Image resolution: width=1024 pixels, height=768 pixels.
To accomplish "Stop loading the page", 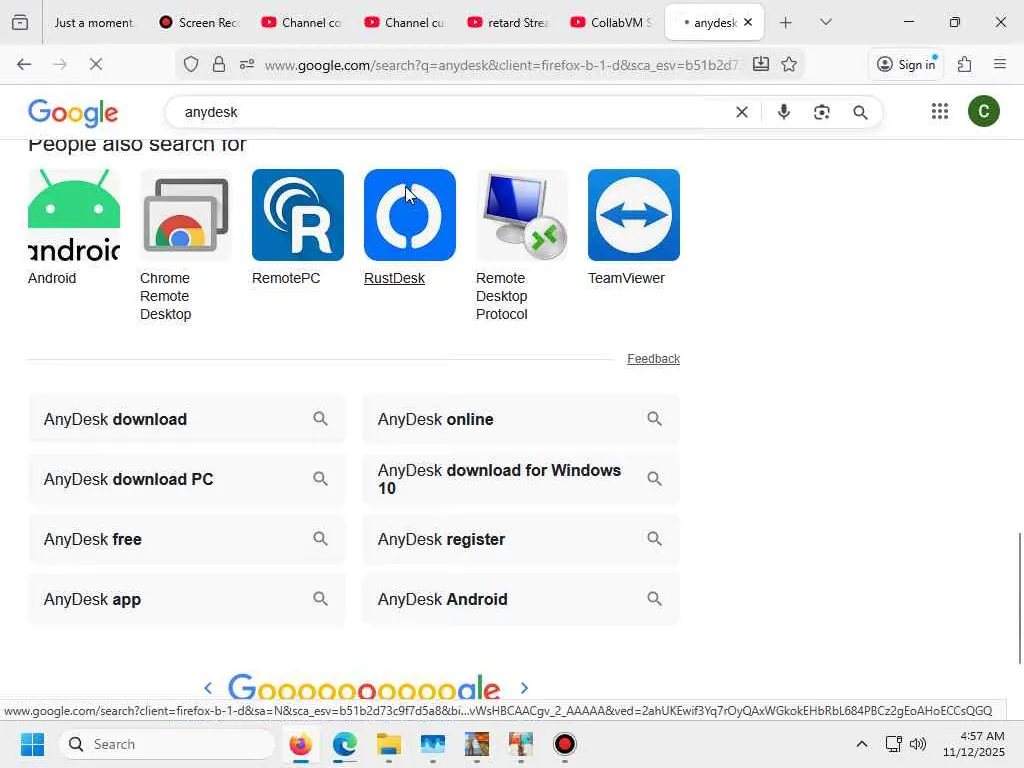I will [95, 64].
